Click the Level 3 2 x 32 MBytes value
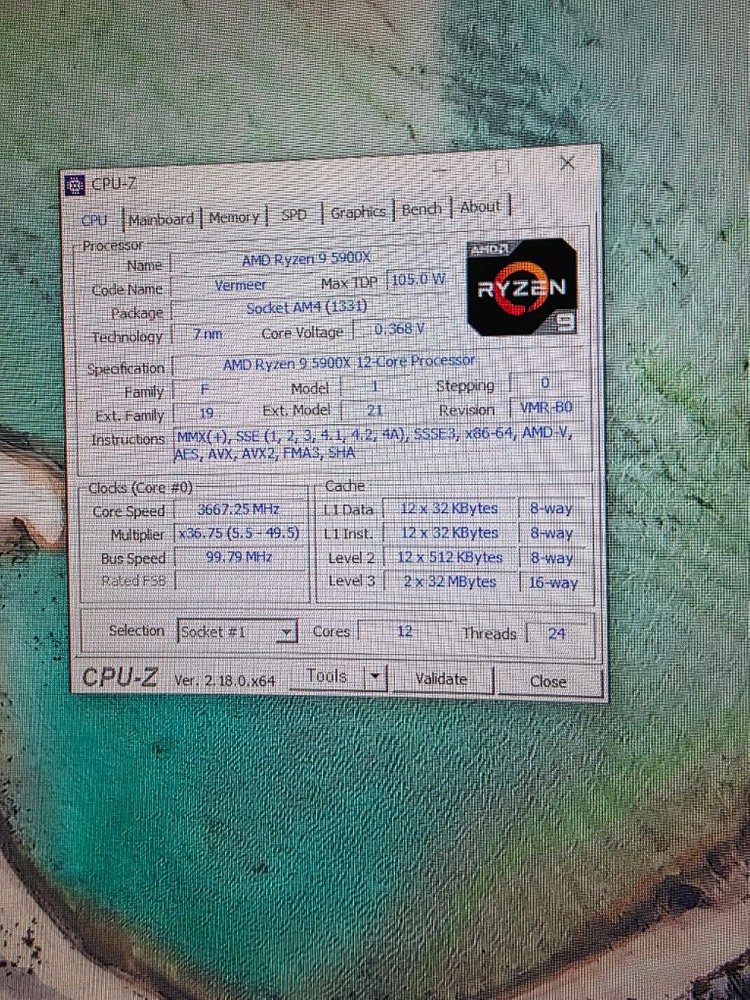 [450, 582]
